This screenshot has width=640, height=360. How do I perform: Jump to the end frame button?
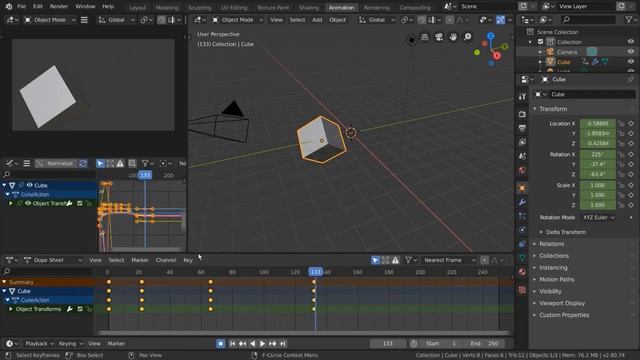282,344
